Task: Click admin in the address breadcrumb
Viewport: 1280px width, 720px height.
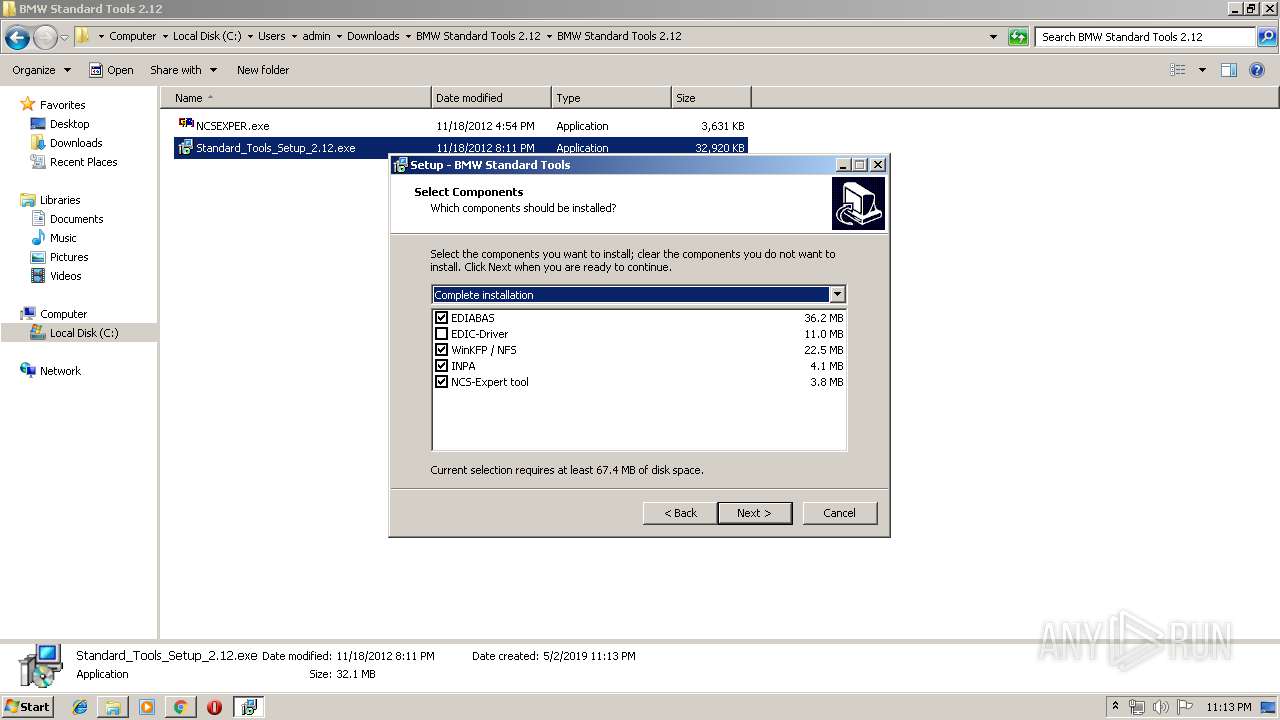Action: pos(316,36)
